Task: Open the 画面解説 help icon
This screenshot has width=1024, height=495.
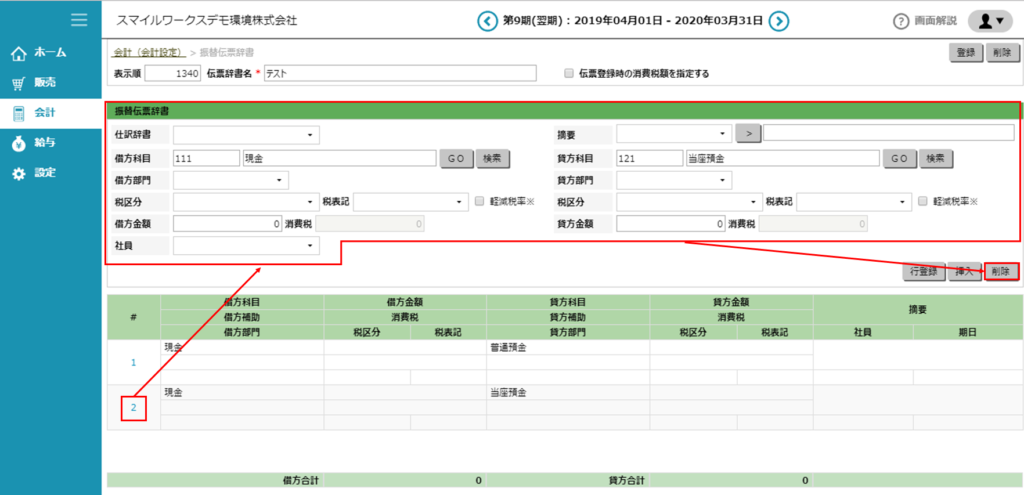Action: 901,21
